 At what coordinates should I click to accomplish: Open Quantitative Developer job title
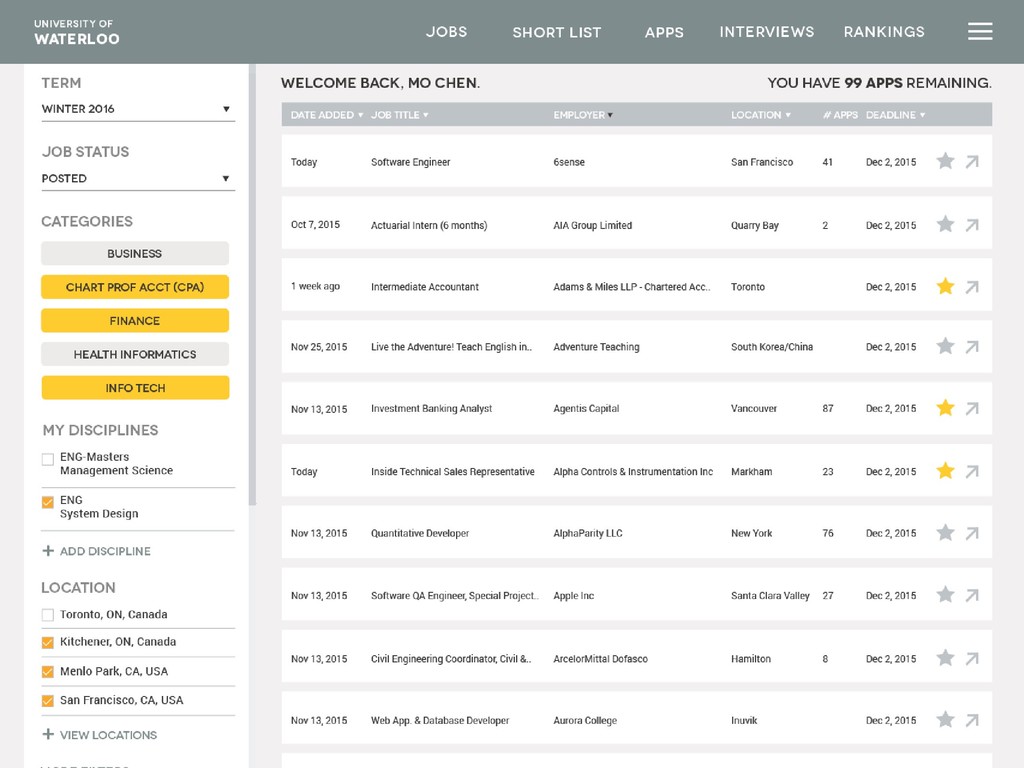(x=420, y=534)
